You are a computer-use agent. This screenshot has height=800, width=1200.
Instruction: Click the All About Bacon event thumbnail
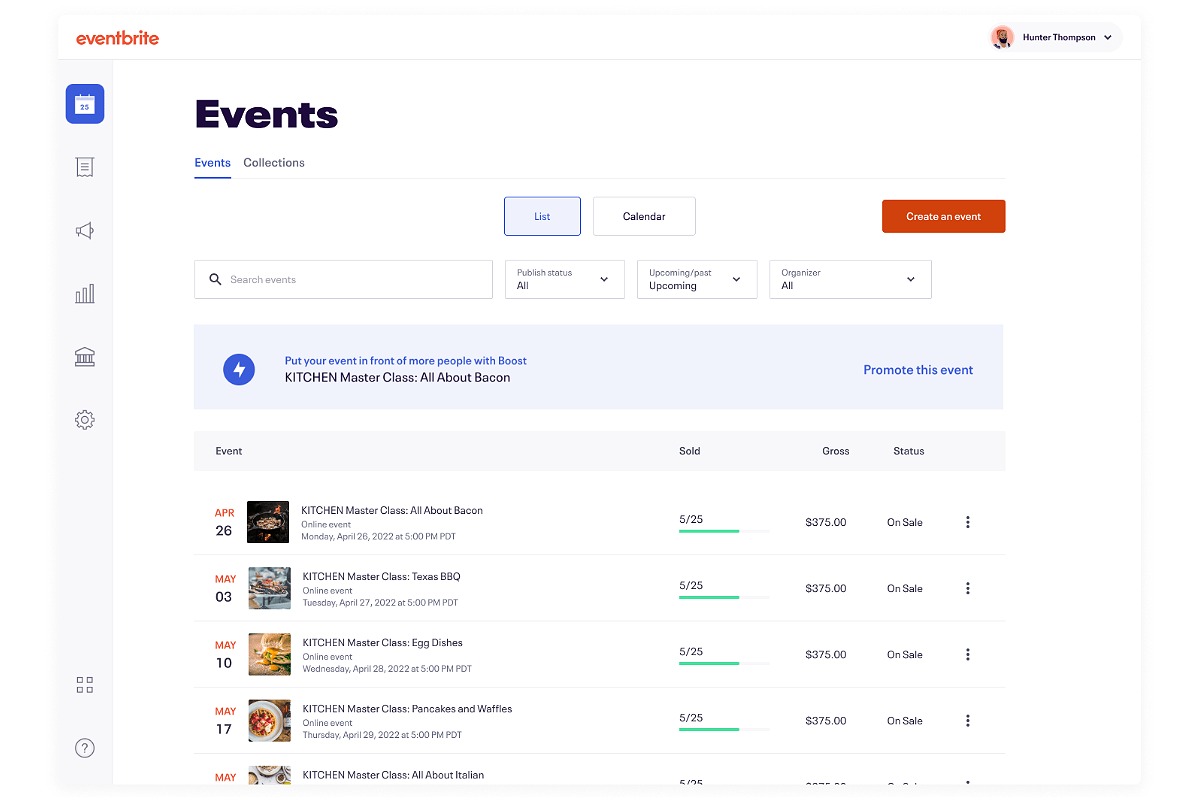(268, 522)
